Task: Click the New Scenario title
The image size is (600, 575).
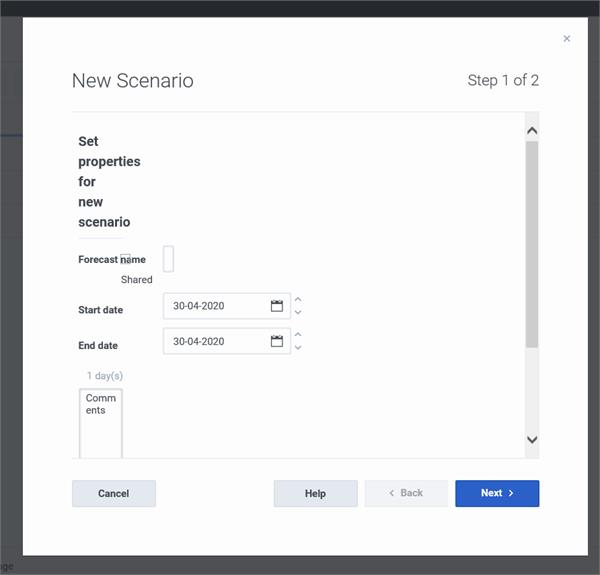Action: 133,81
